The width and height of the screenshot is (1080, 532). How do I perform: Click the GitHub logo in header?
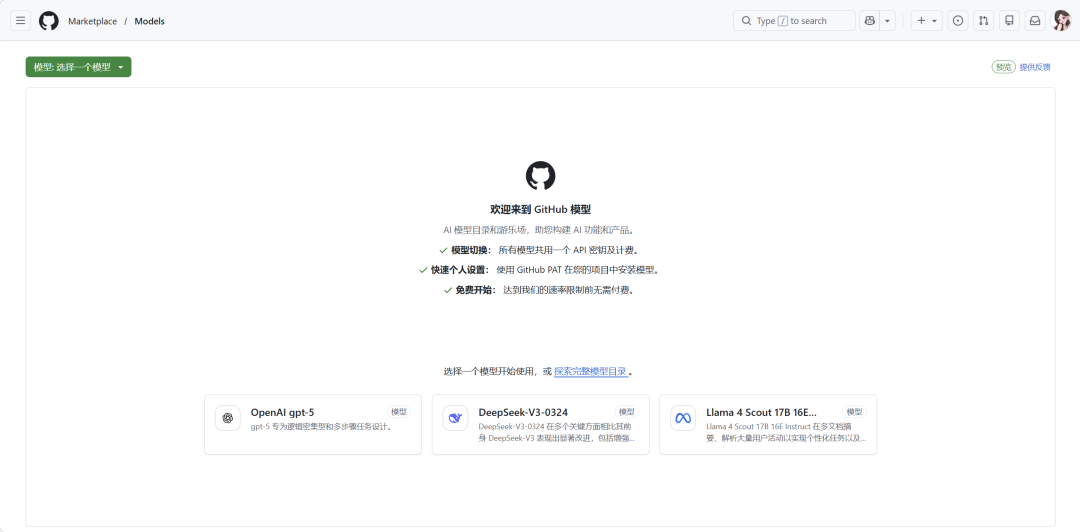49,21
